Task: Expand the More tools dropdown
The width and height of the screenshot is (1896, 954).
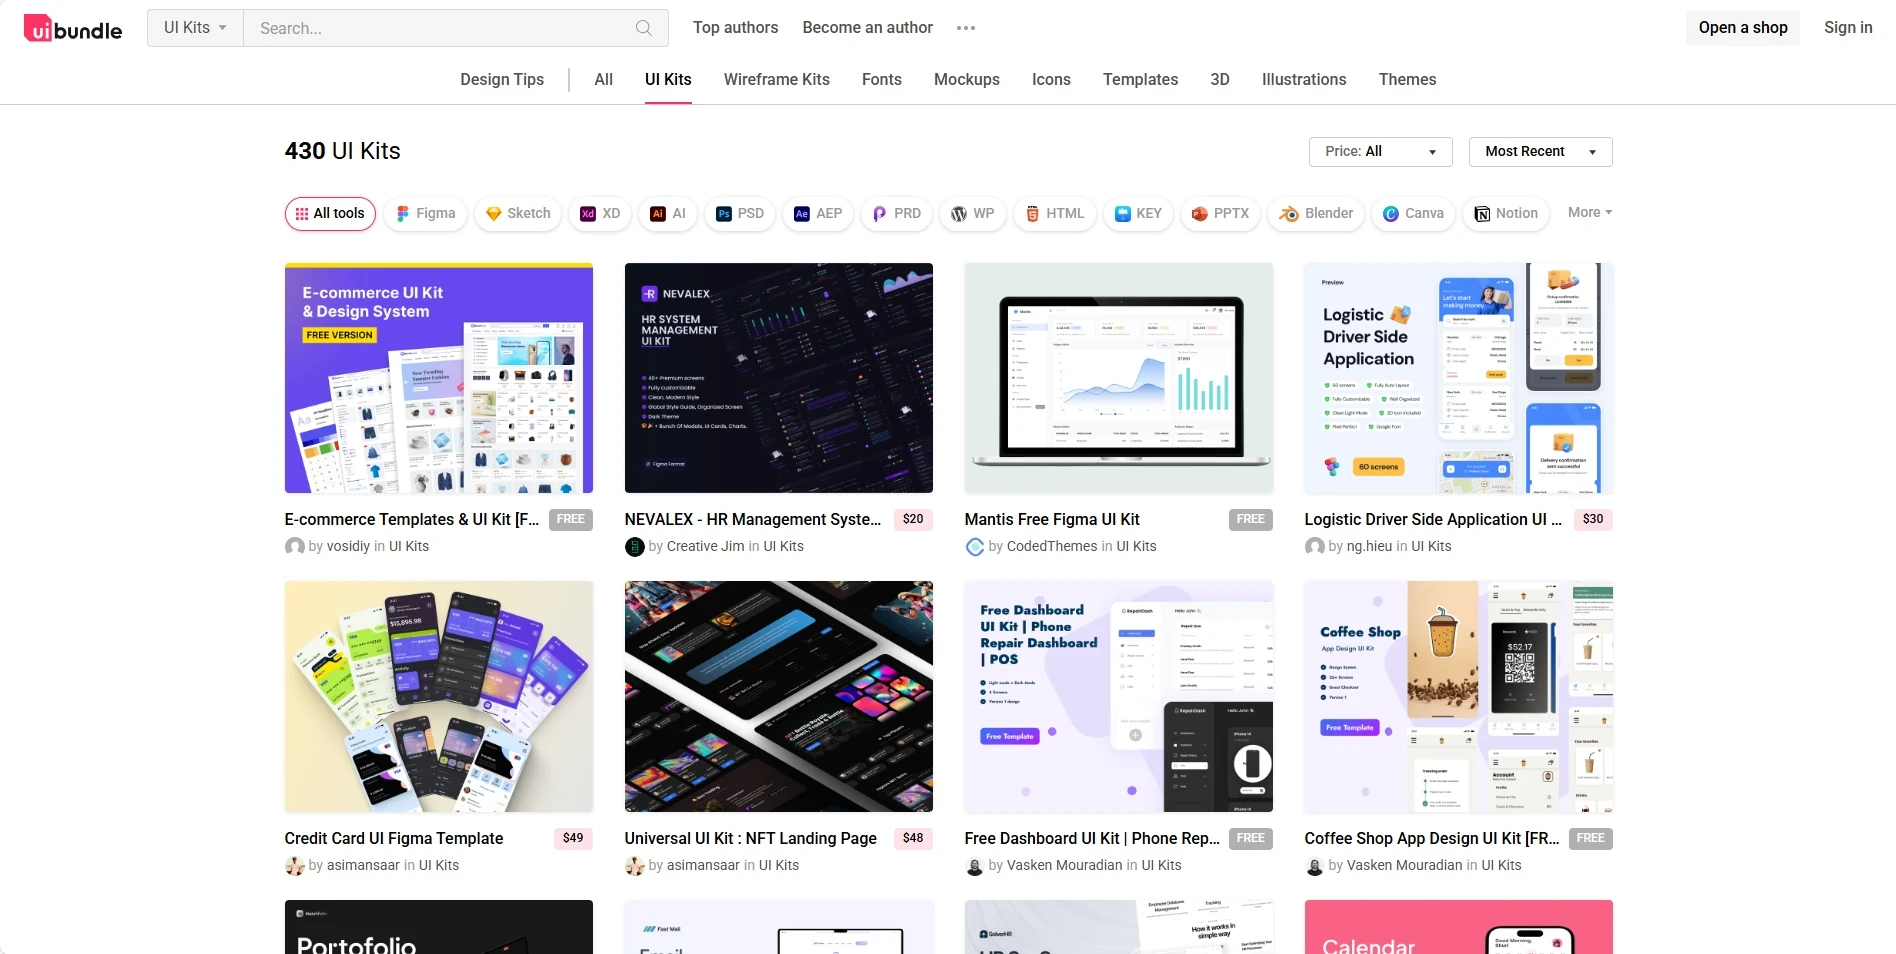Action: coord(1589,213)
